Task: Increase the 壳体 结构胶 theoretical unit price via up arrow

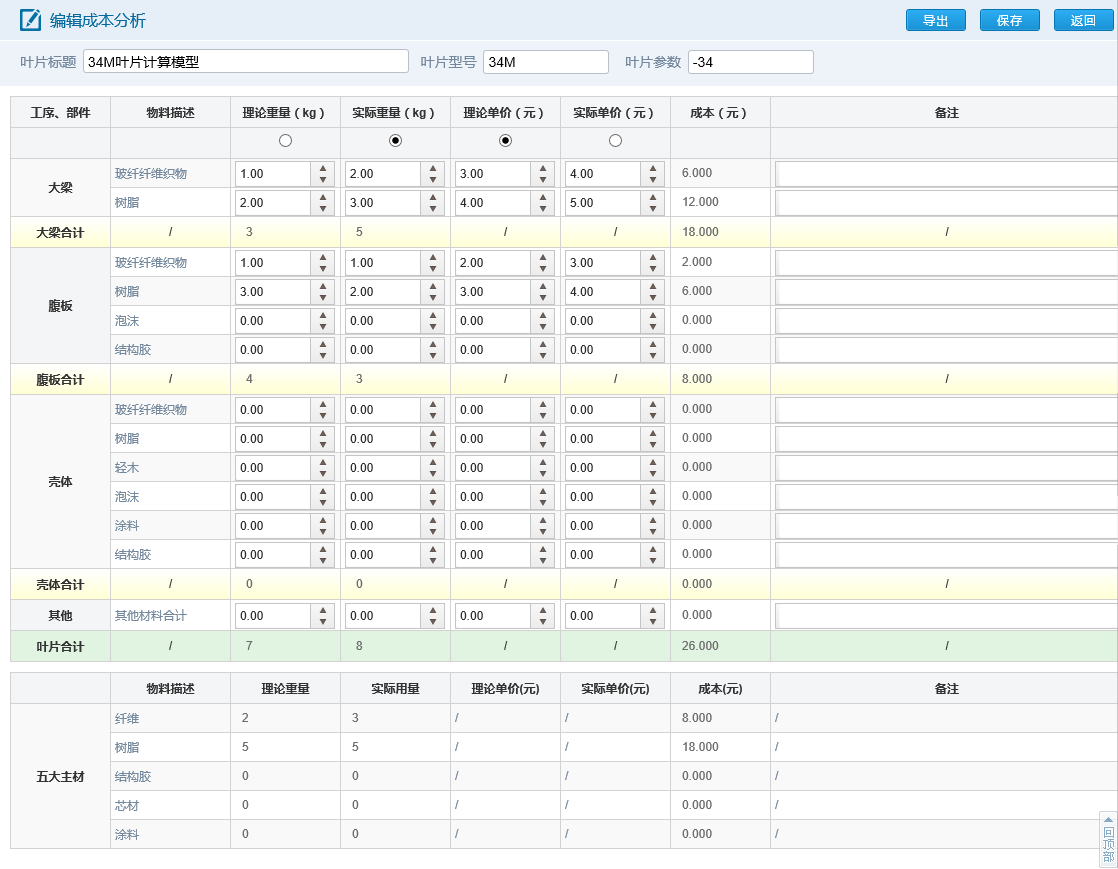Action: (x=543, y=550)
